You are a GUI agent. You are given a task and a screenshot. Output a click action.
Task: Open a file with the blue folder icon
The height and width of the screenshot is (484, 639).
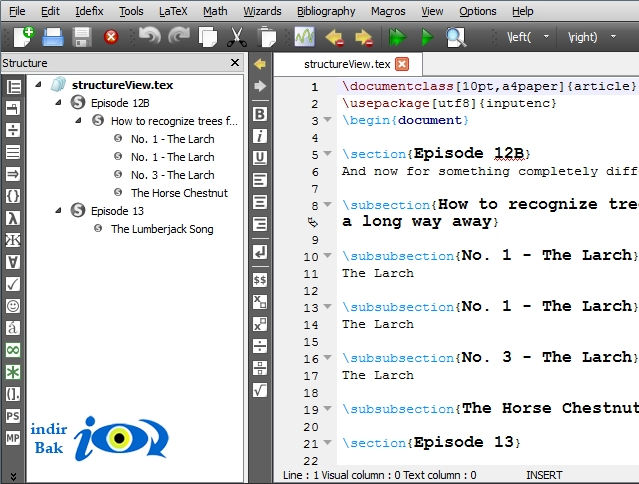click(53, 37)
